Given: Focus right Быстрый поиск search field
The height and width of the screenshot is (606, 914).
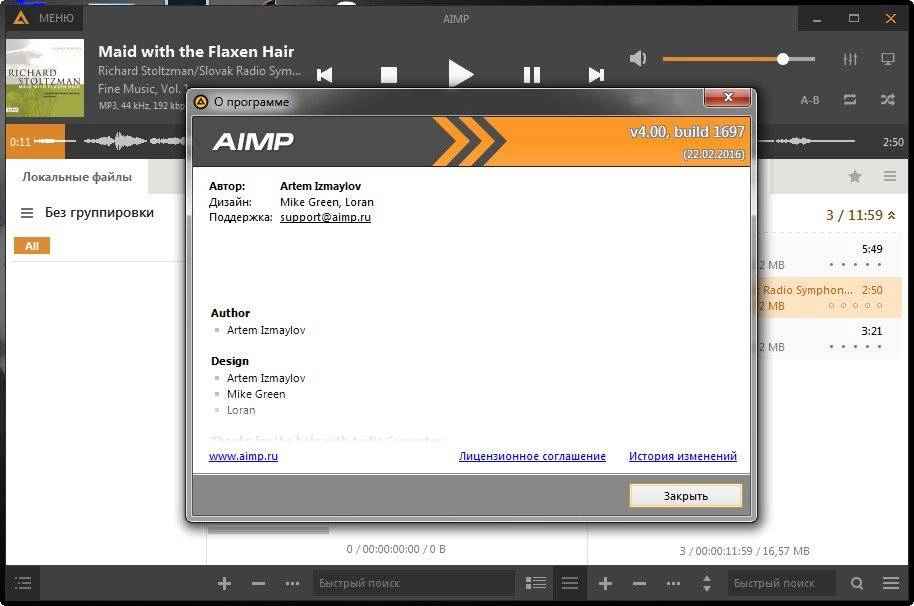Looking at the screenshot, I should point(781,583).
